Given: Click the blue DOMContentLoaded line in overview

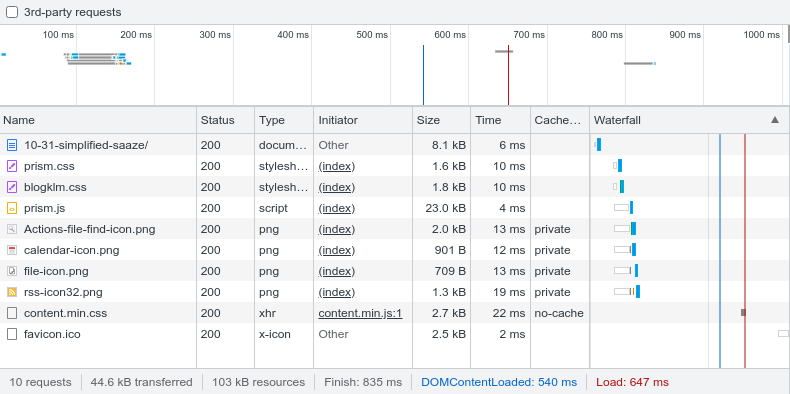Looking at the screenshot, I should point(423,75).
